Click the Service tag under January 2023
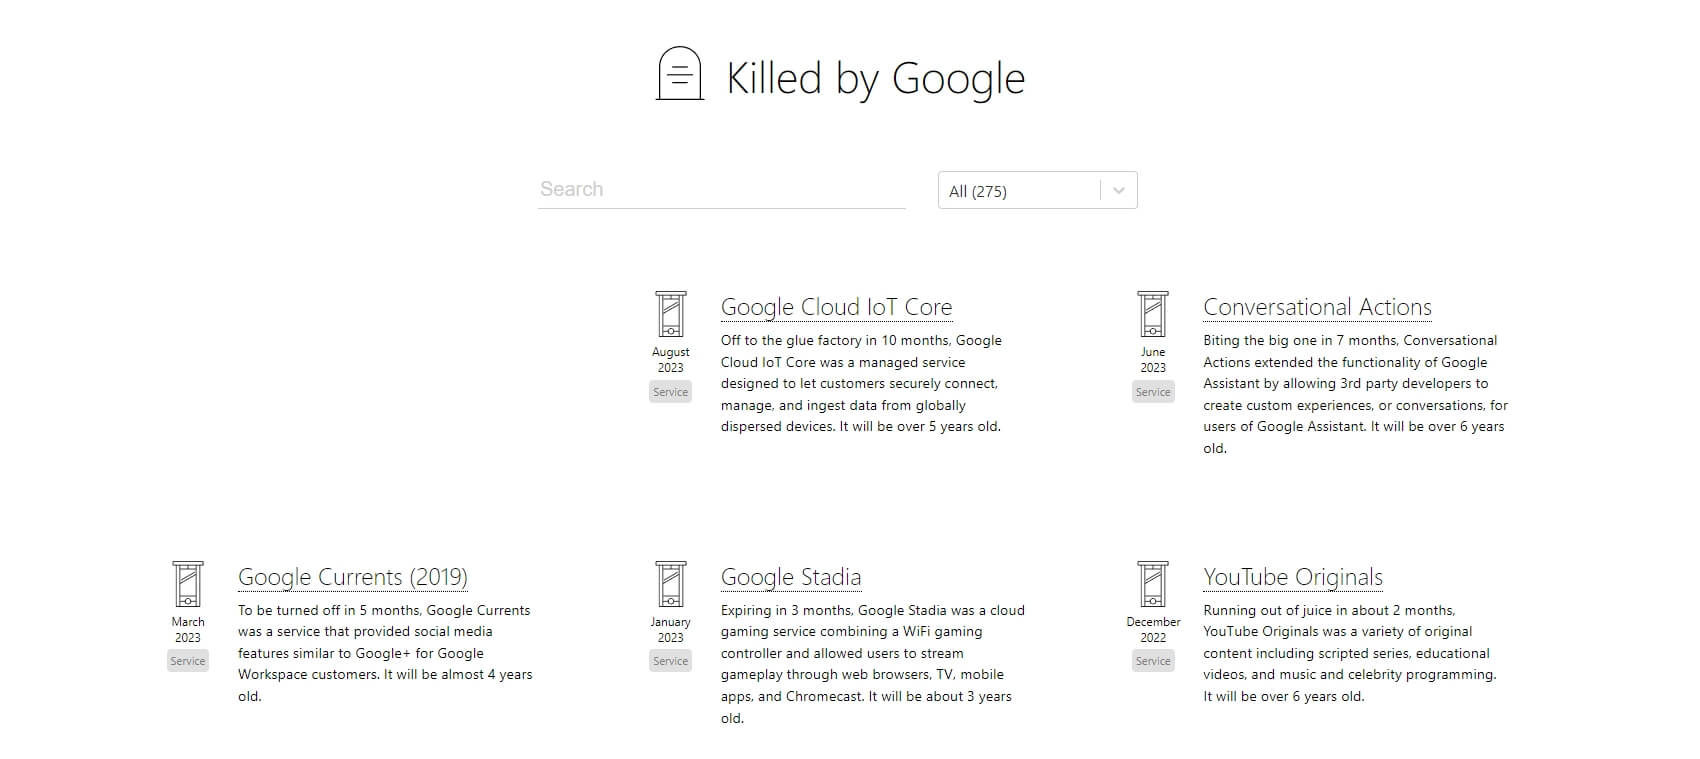This screenshot has height=759, width=1700. pos(670,661)
